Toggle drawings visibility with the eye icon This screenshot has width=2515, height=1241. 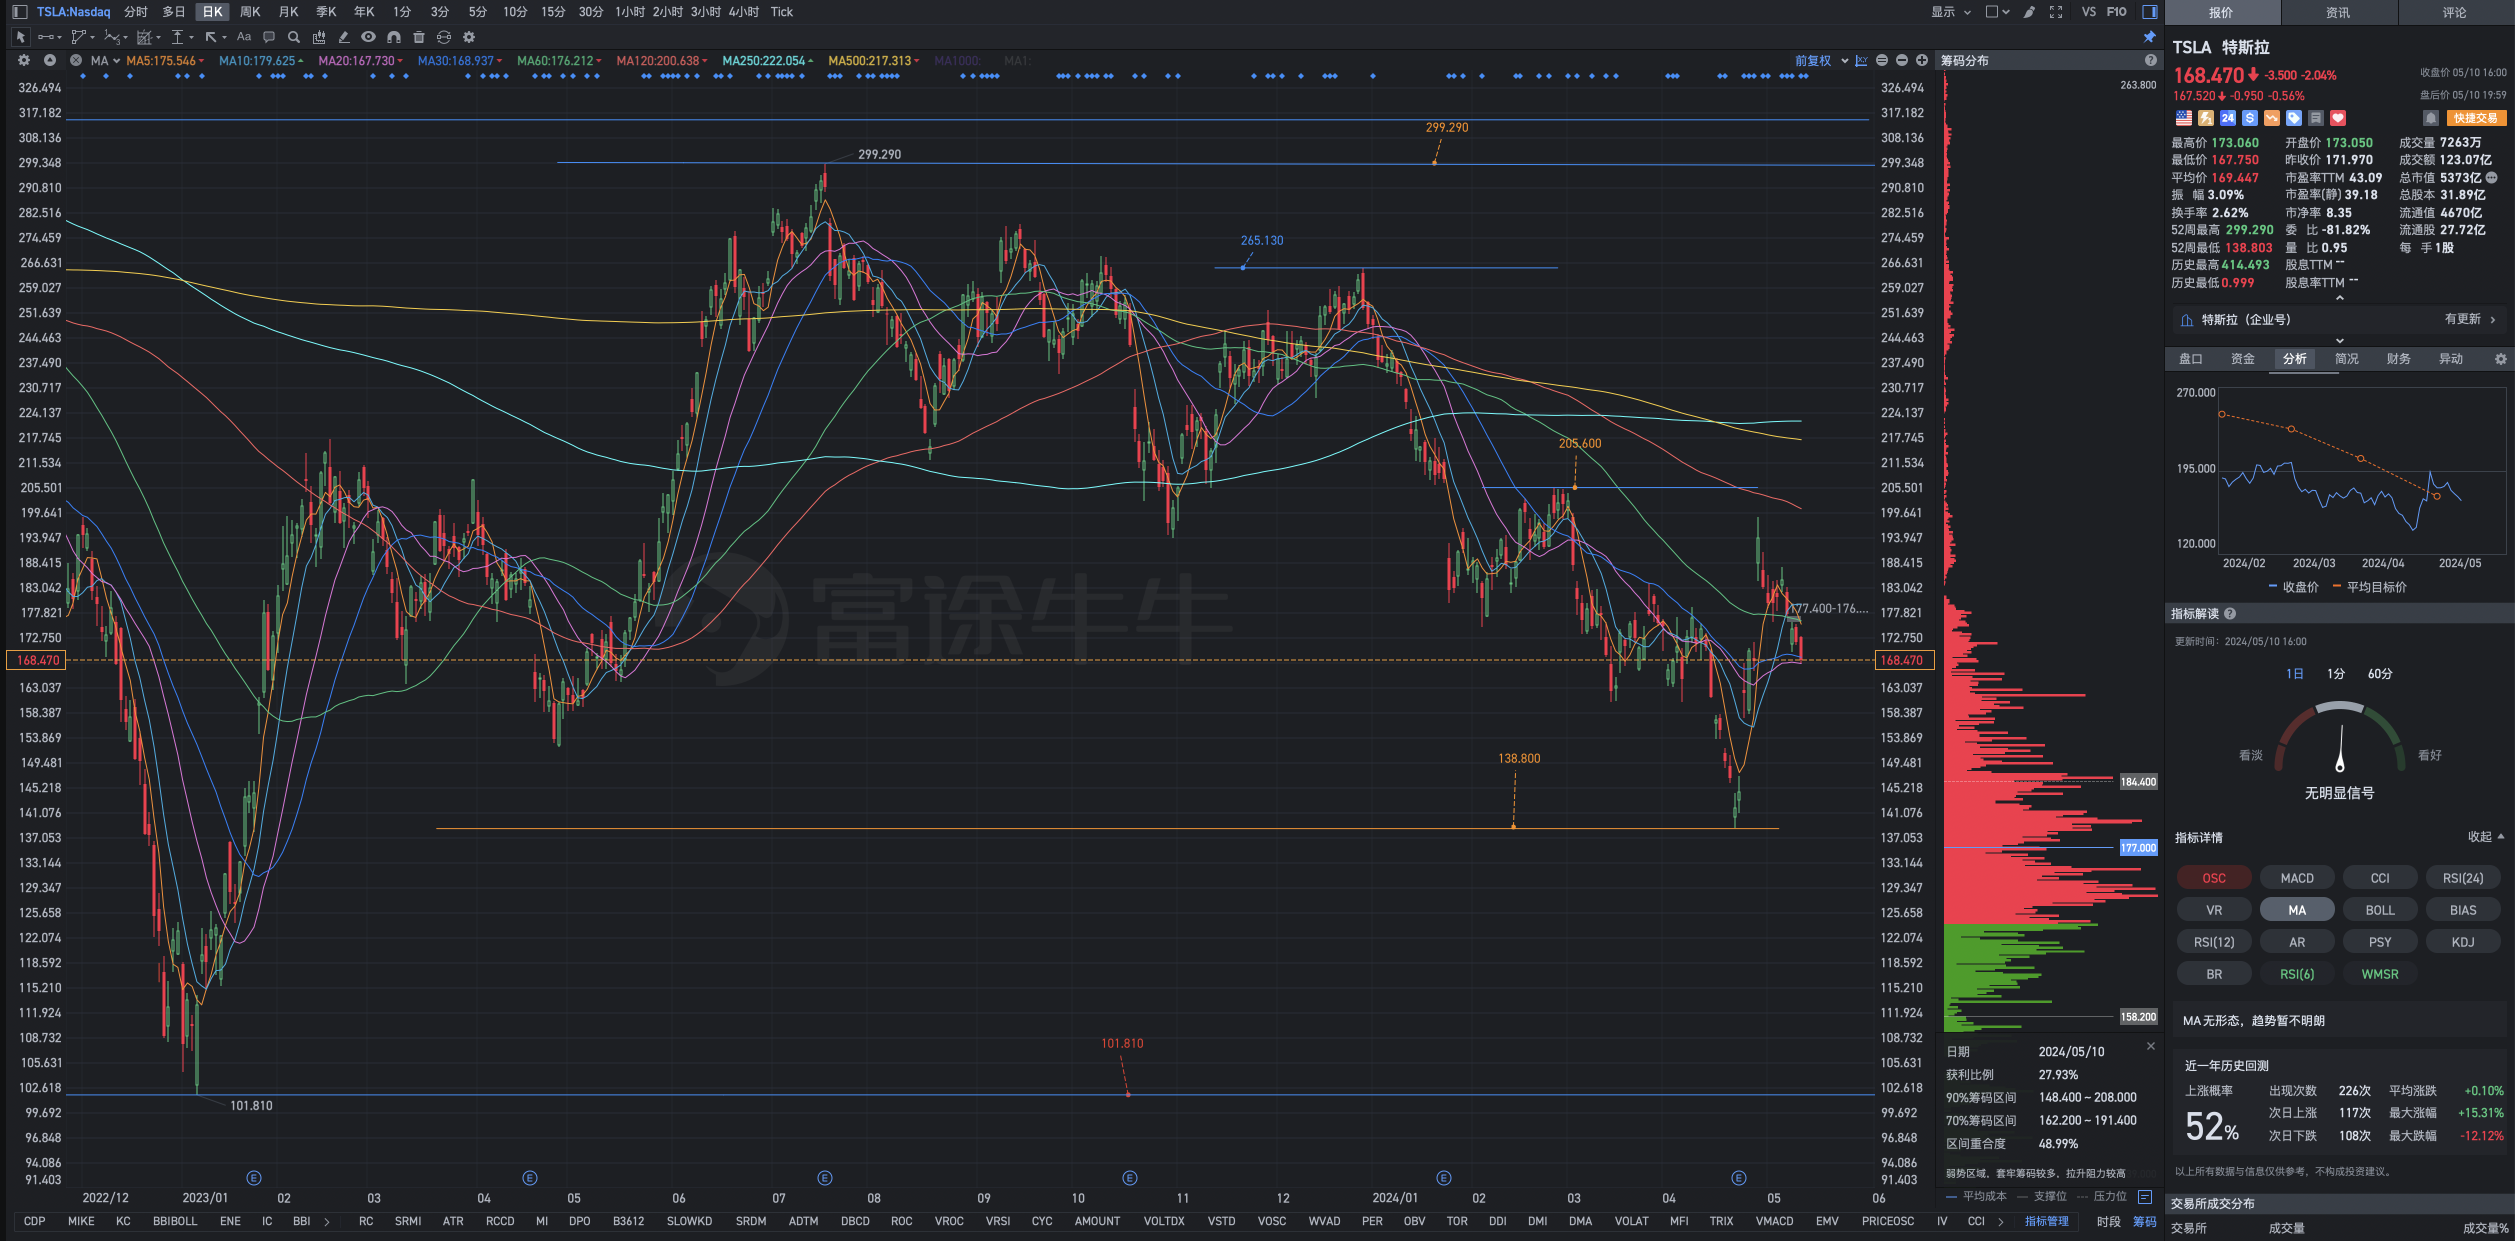[369, 37]
